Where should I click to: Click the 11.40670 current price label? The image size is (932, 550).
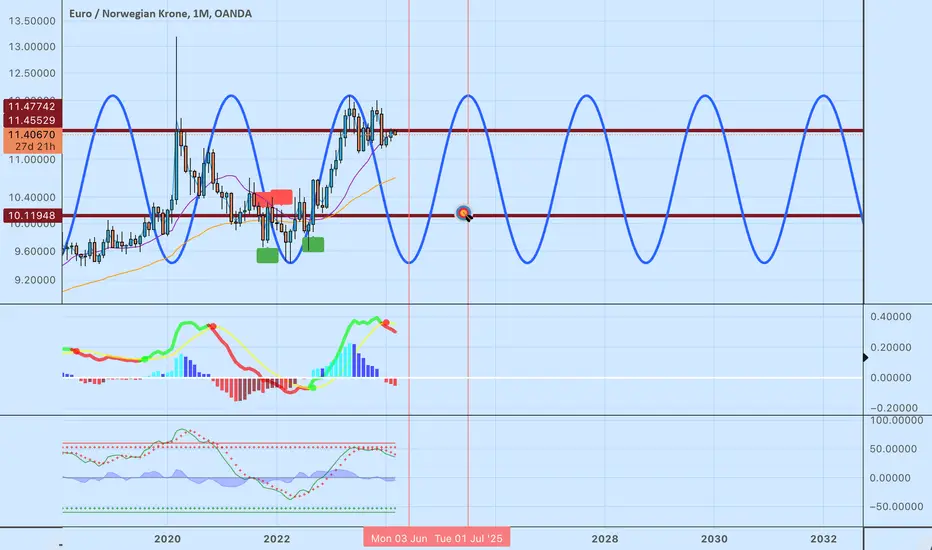tap(32, 134)
